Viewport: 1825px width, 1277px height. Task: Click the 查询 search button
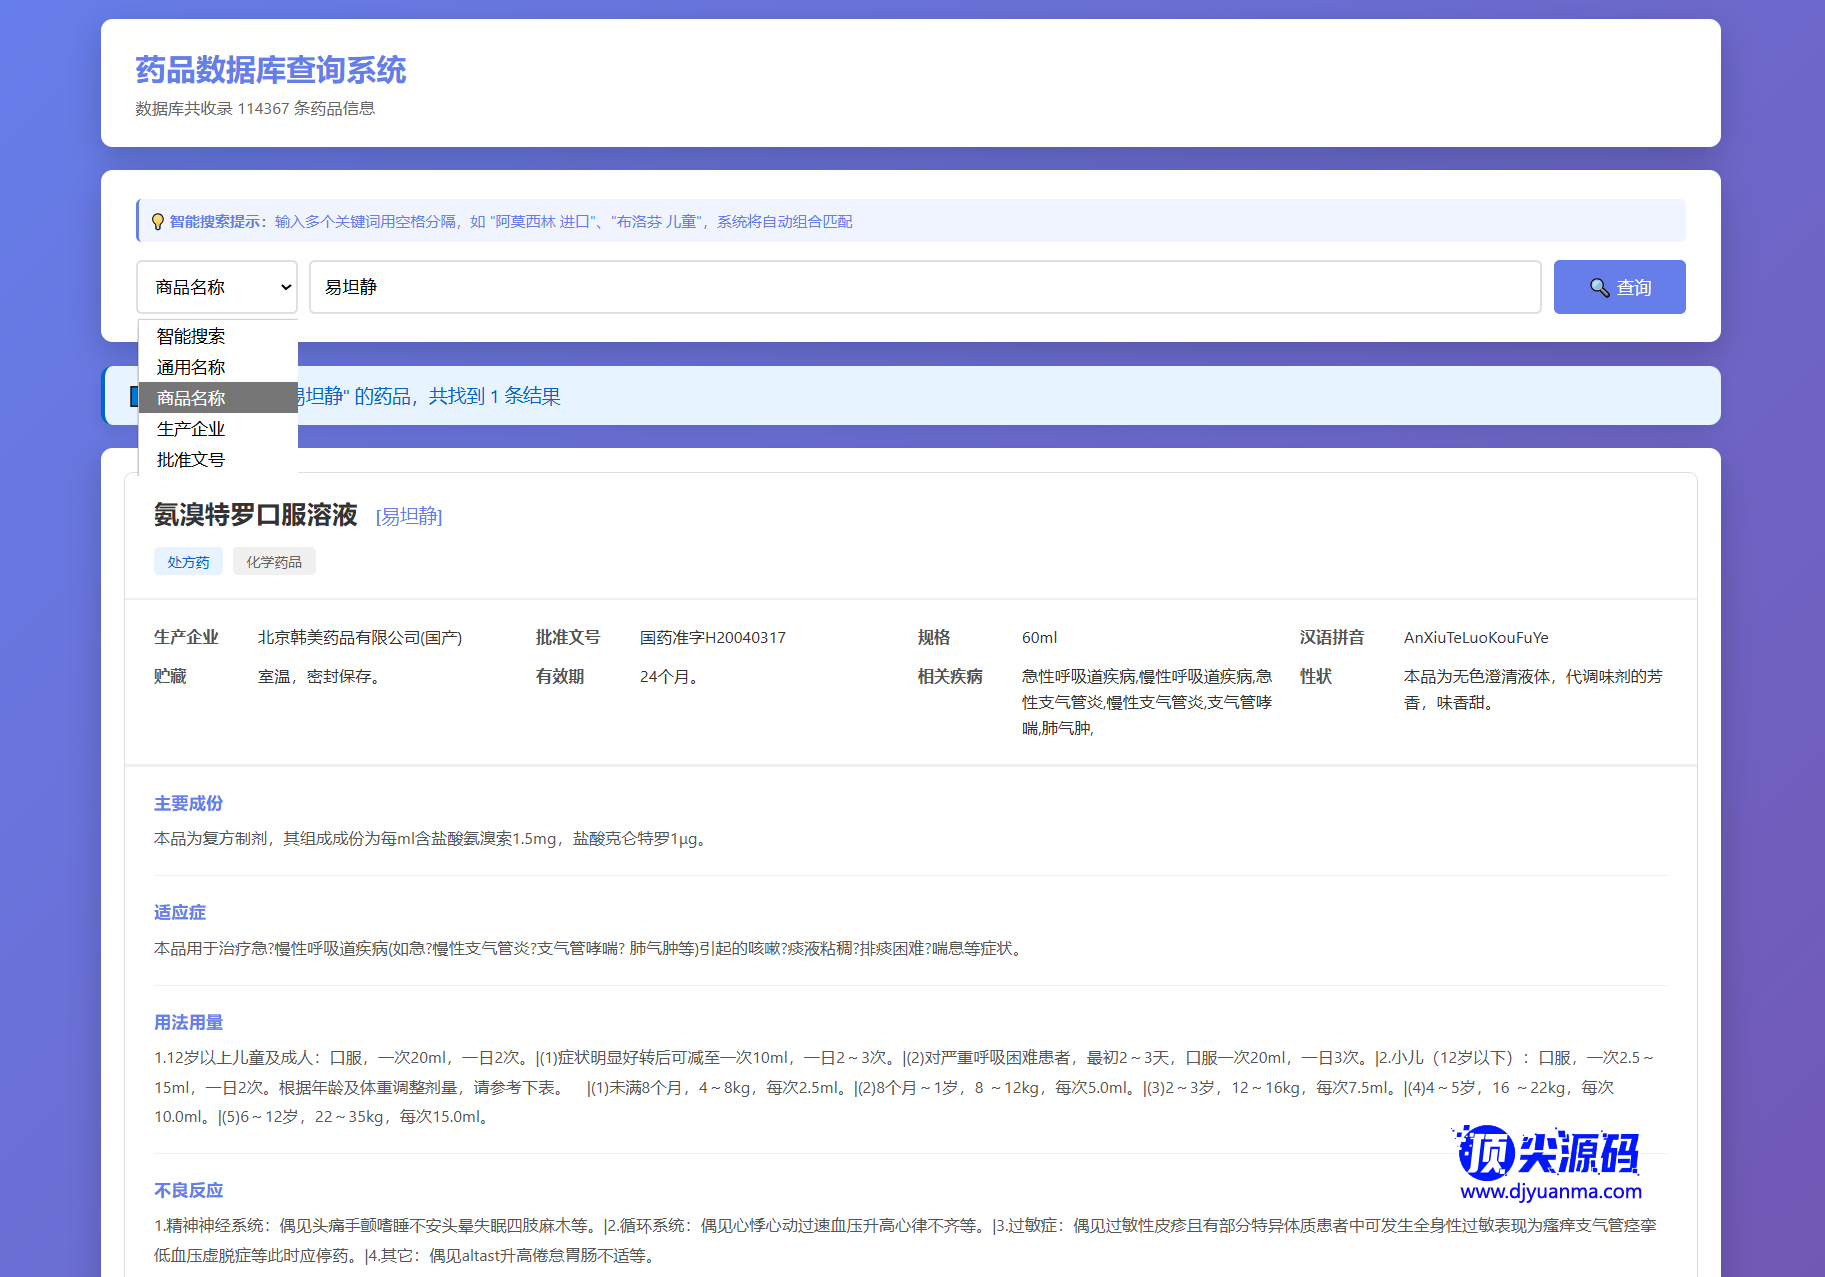tap(1619, 287)
